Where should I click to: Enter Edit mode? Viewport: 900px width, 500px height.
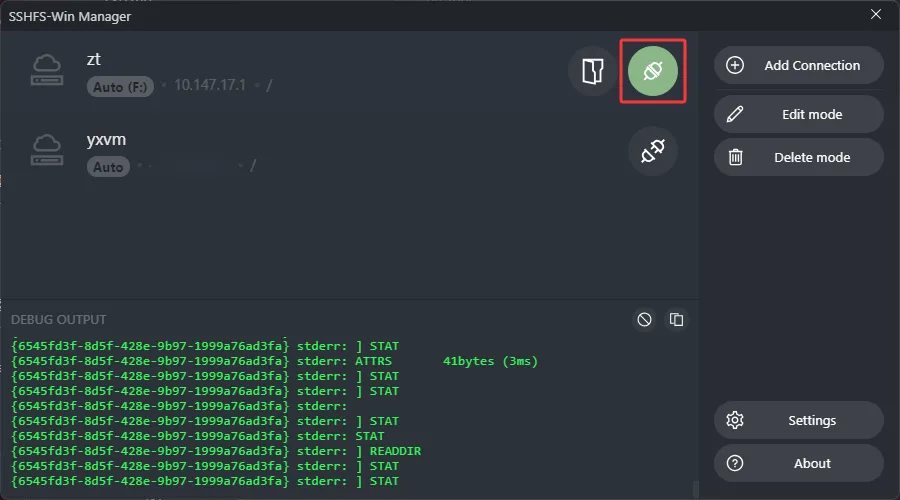pos(798,114)
